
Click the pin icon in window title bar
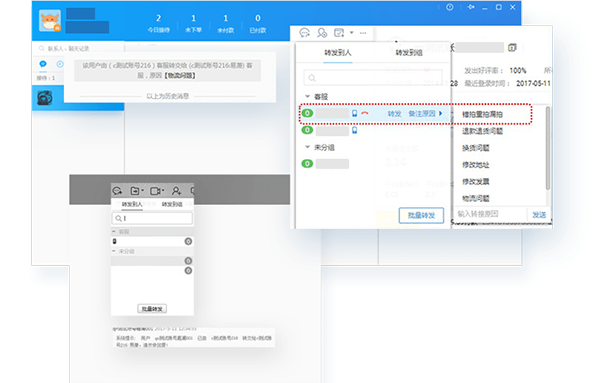click(471, 7)
